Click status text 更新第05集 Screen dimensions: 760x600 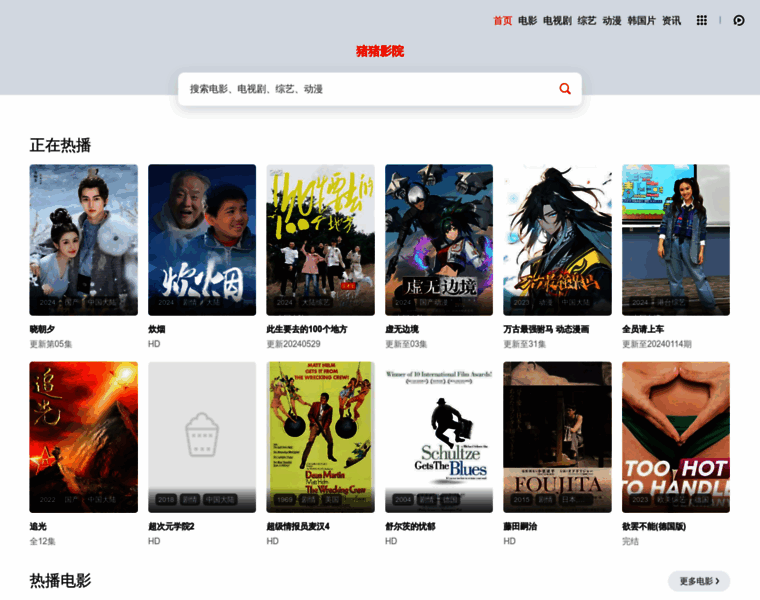point(51,344)
